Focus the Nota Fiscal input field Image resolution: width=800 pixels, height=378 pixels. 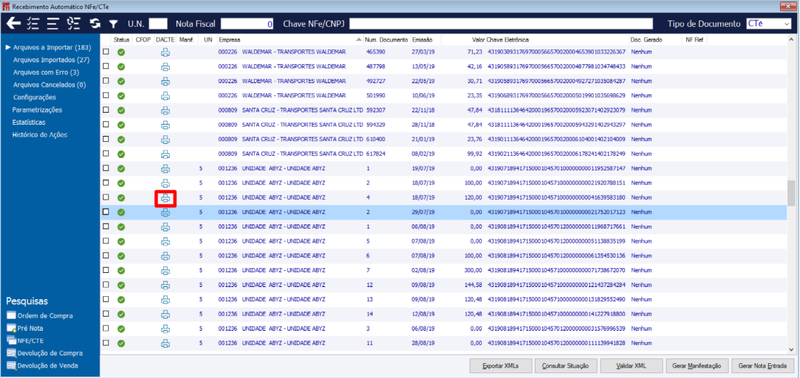click(247, 23)
